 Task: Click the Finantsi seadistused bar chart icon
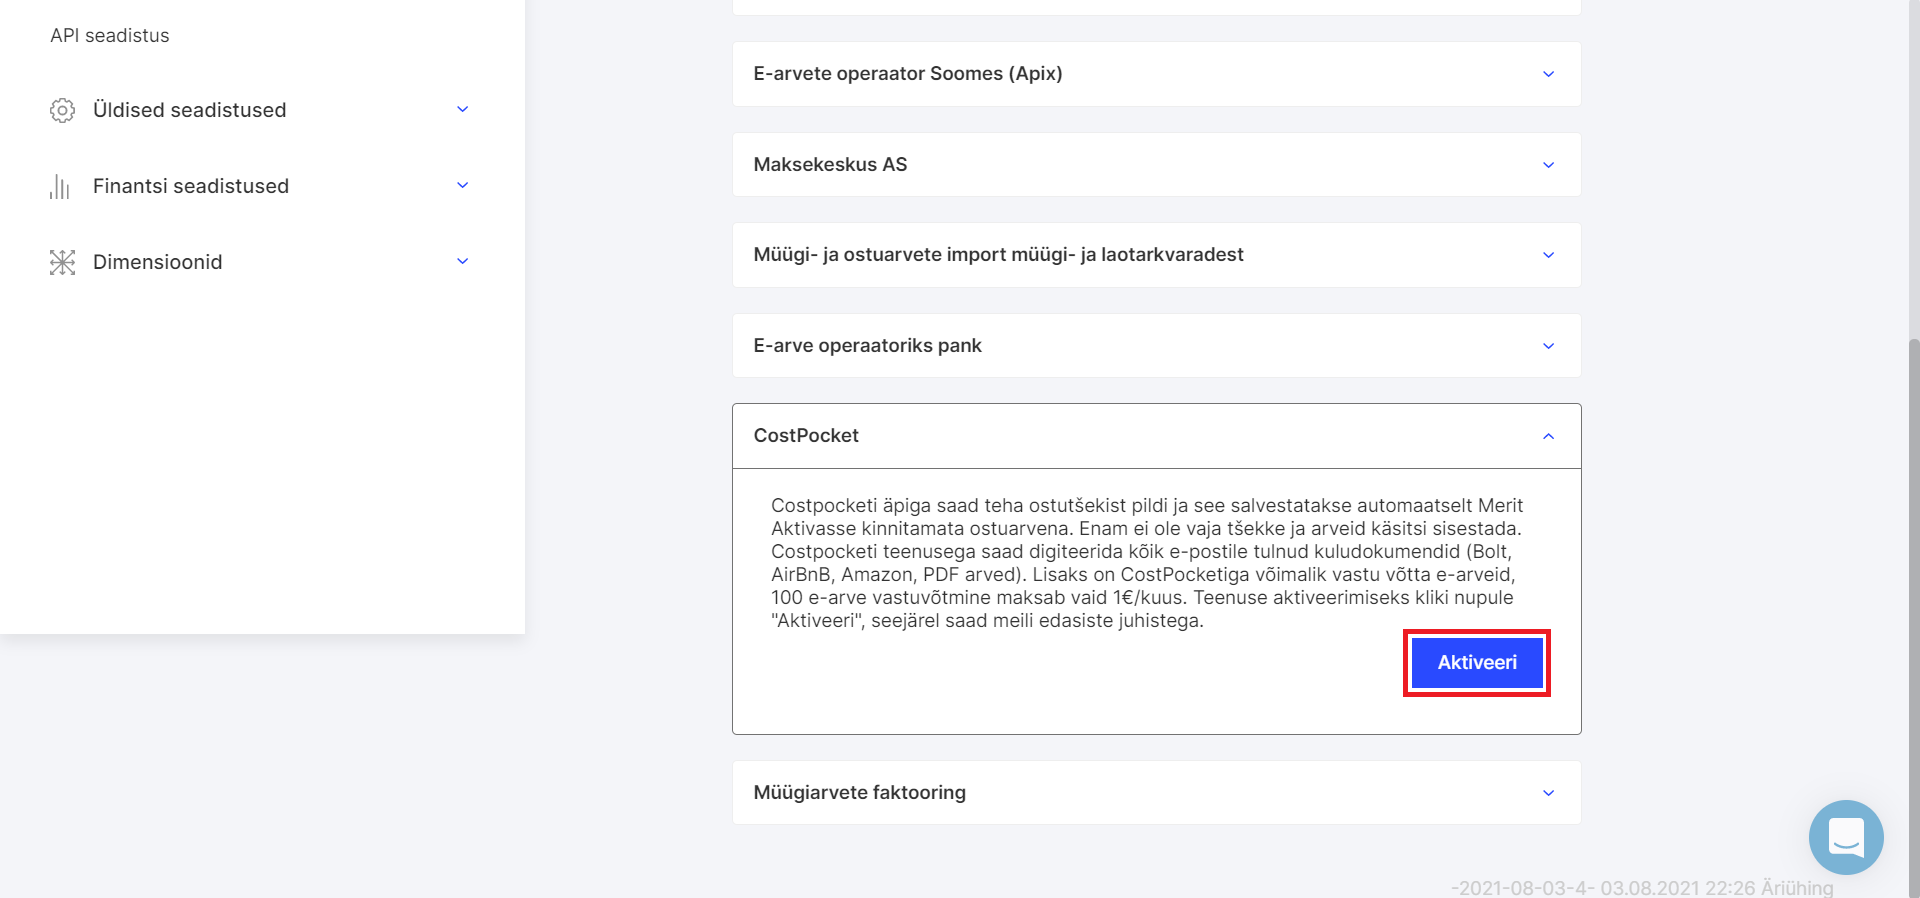click(x=60, y=186)
